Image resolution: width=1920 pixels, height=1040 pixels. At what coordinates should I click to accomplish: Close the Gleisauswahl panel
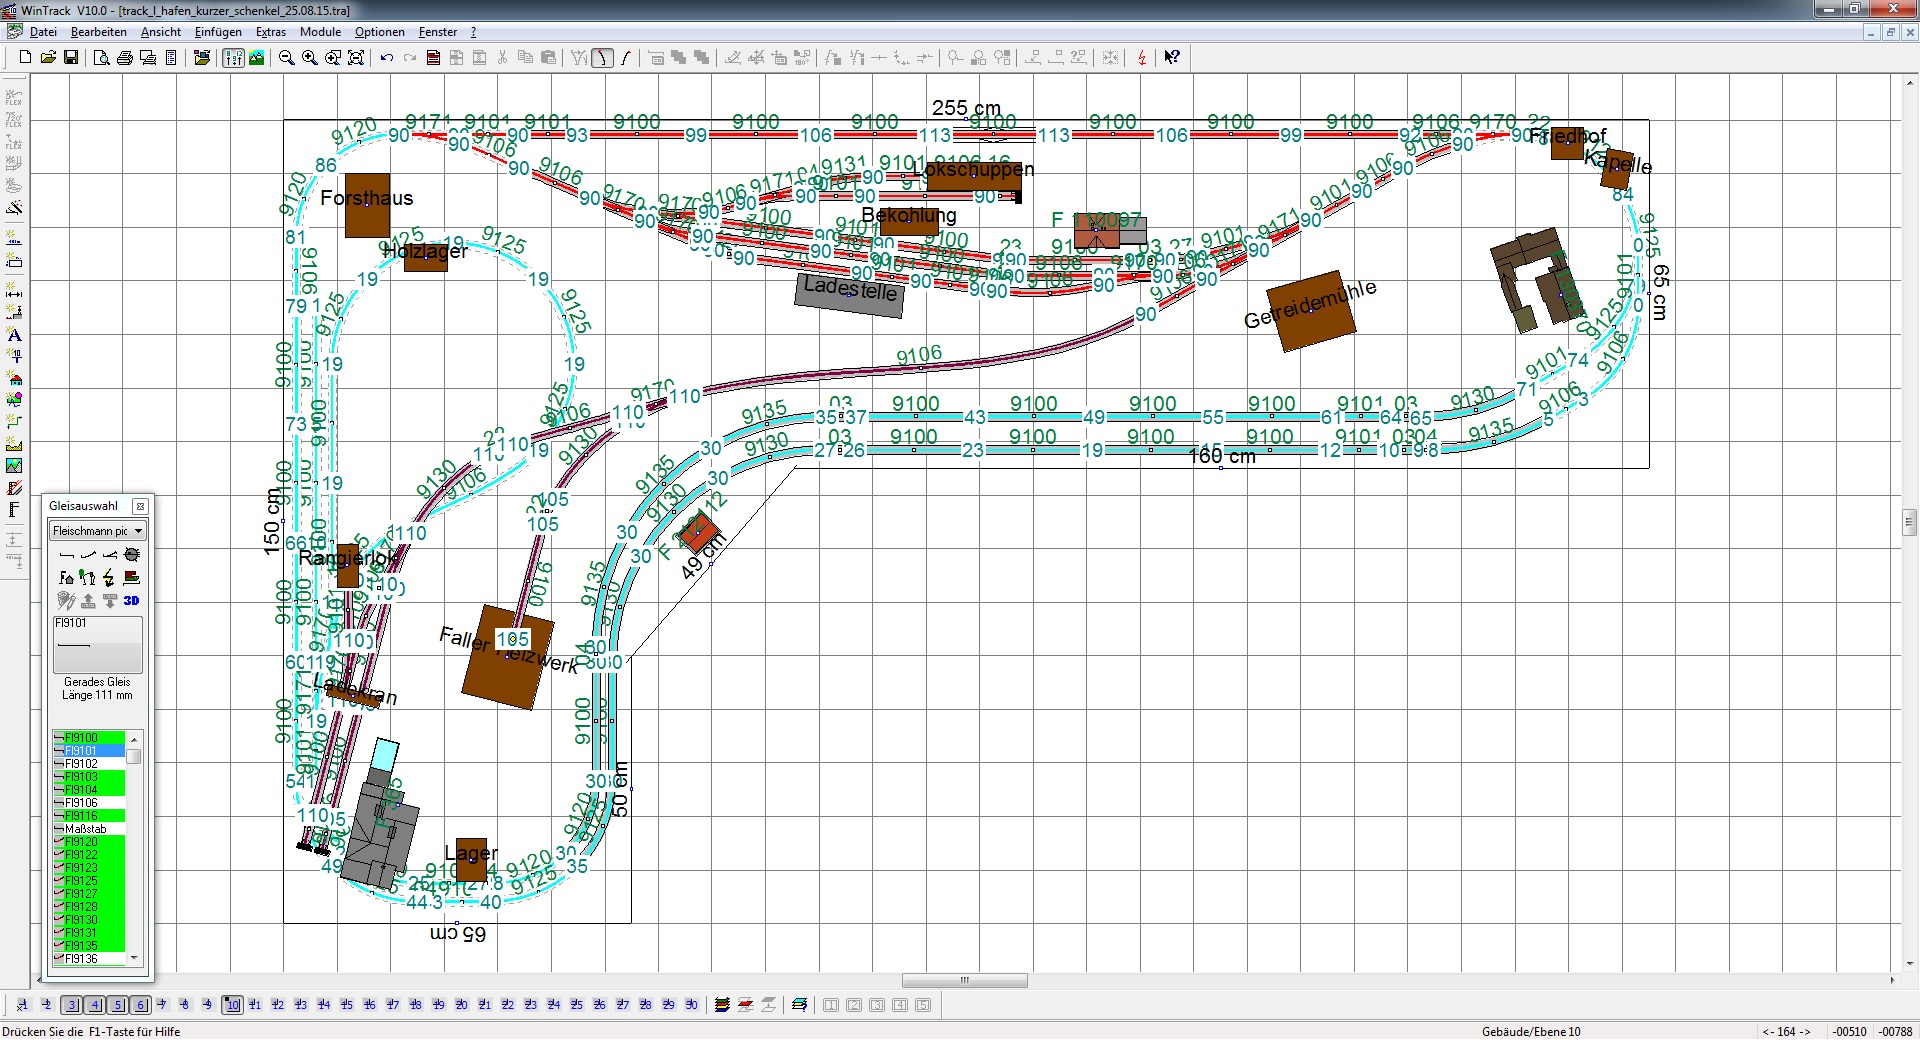[140, 506]
